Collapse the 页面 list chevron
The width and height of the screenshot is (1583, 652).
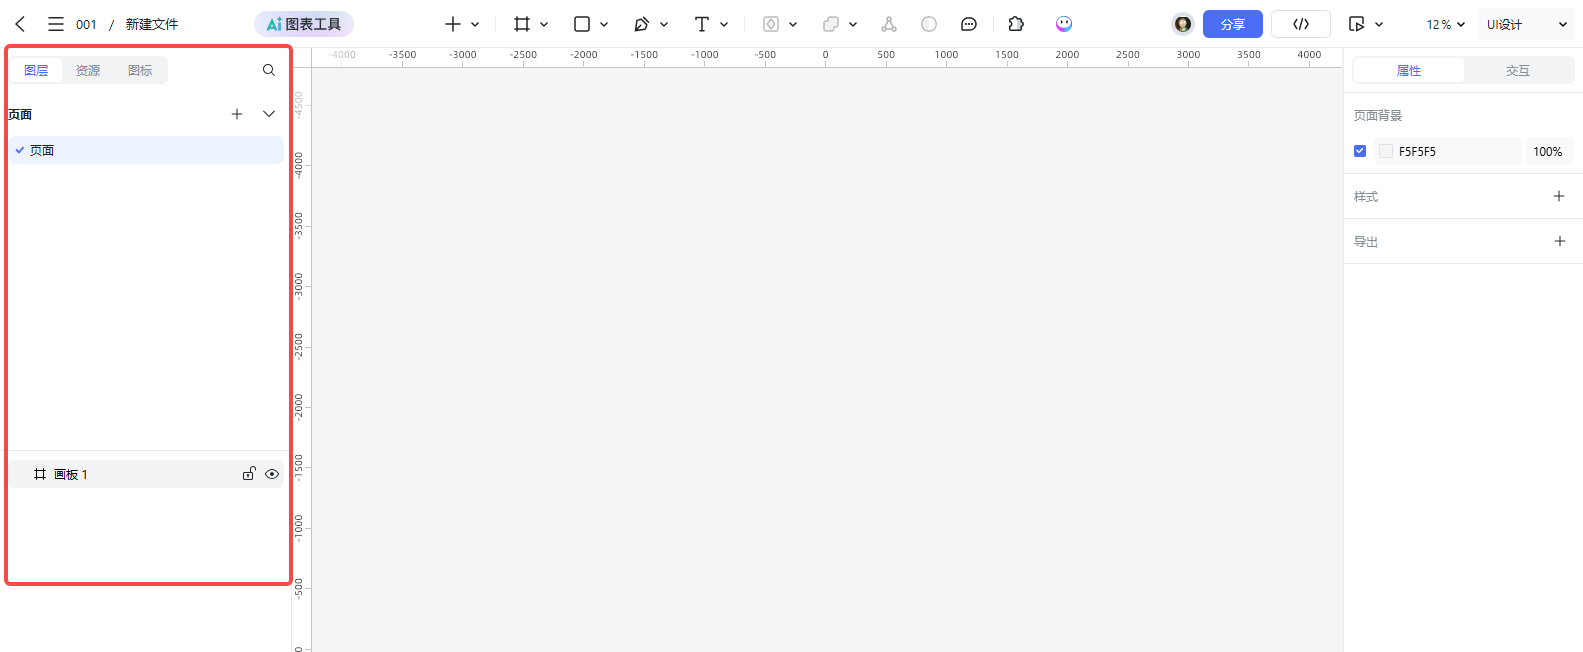tap(269, 114)
